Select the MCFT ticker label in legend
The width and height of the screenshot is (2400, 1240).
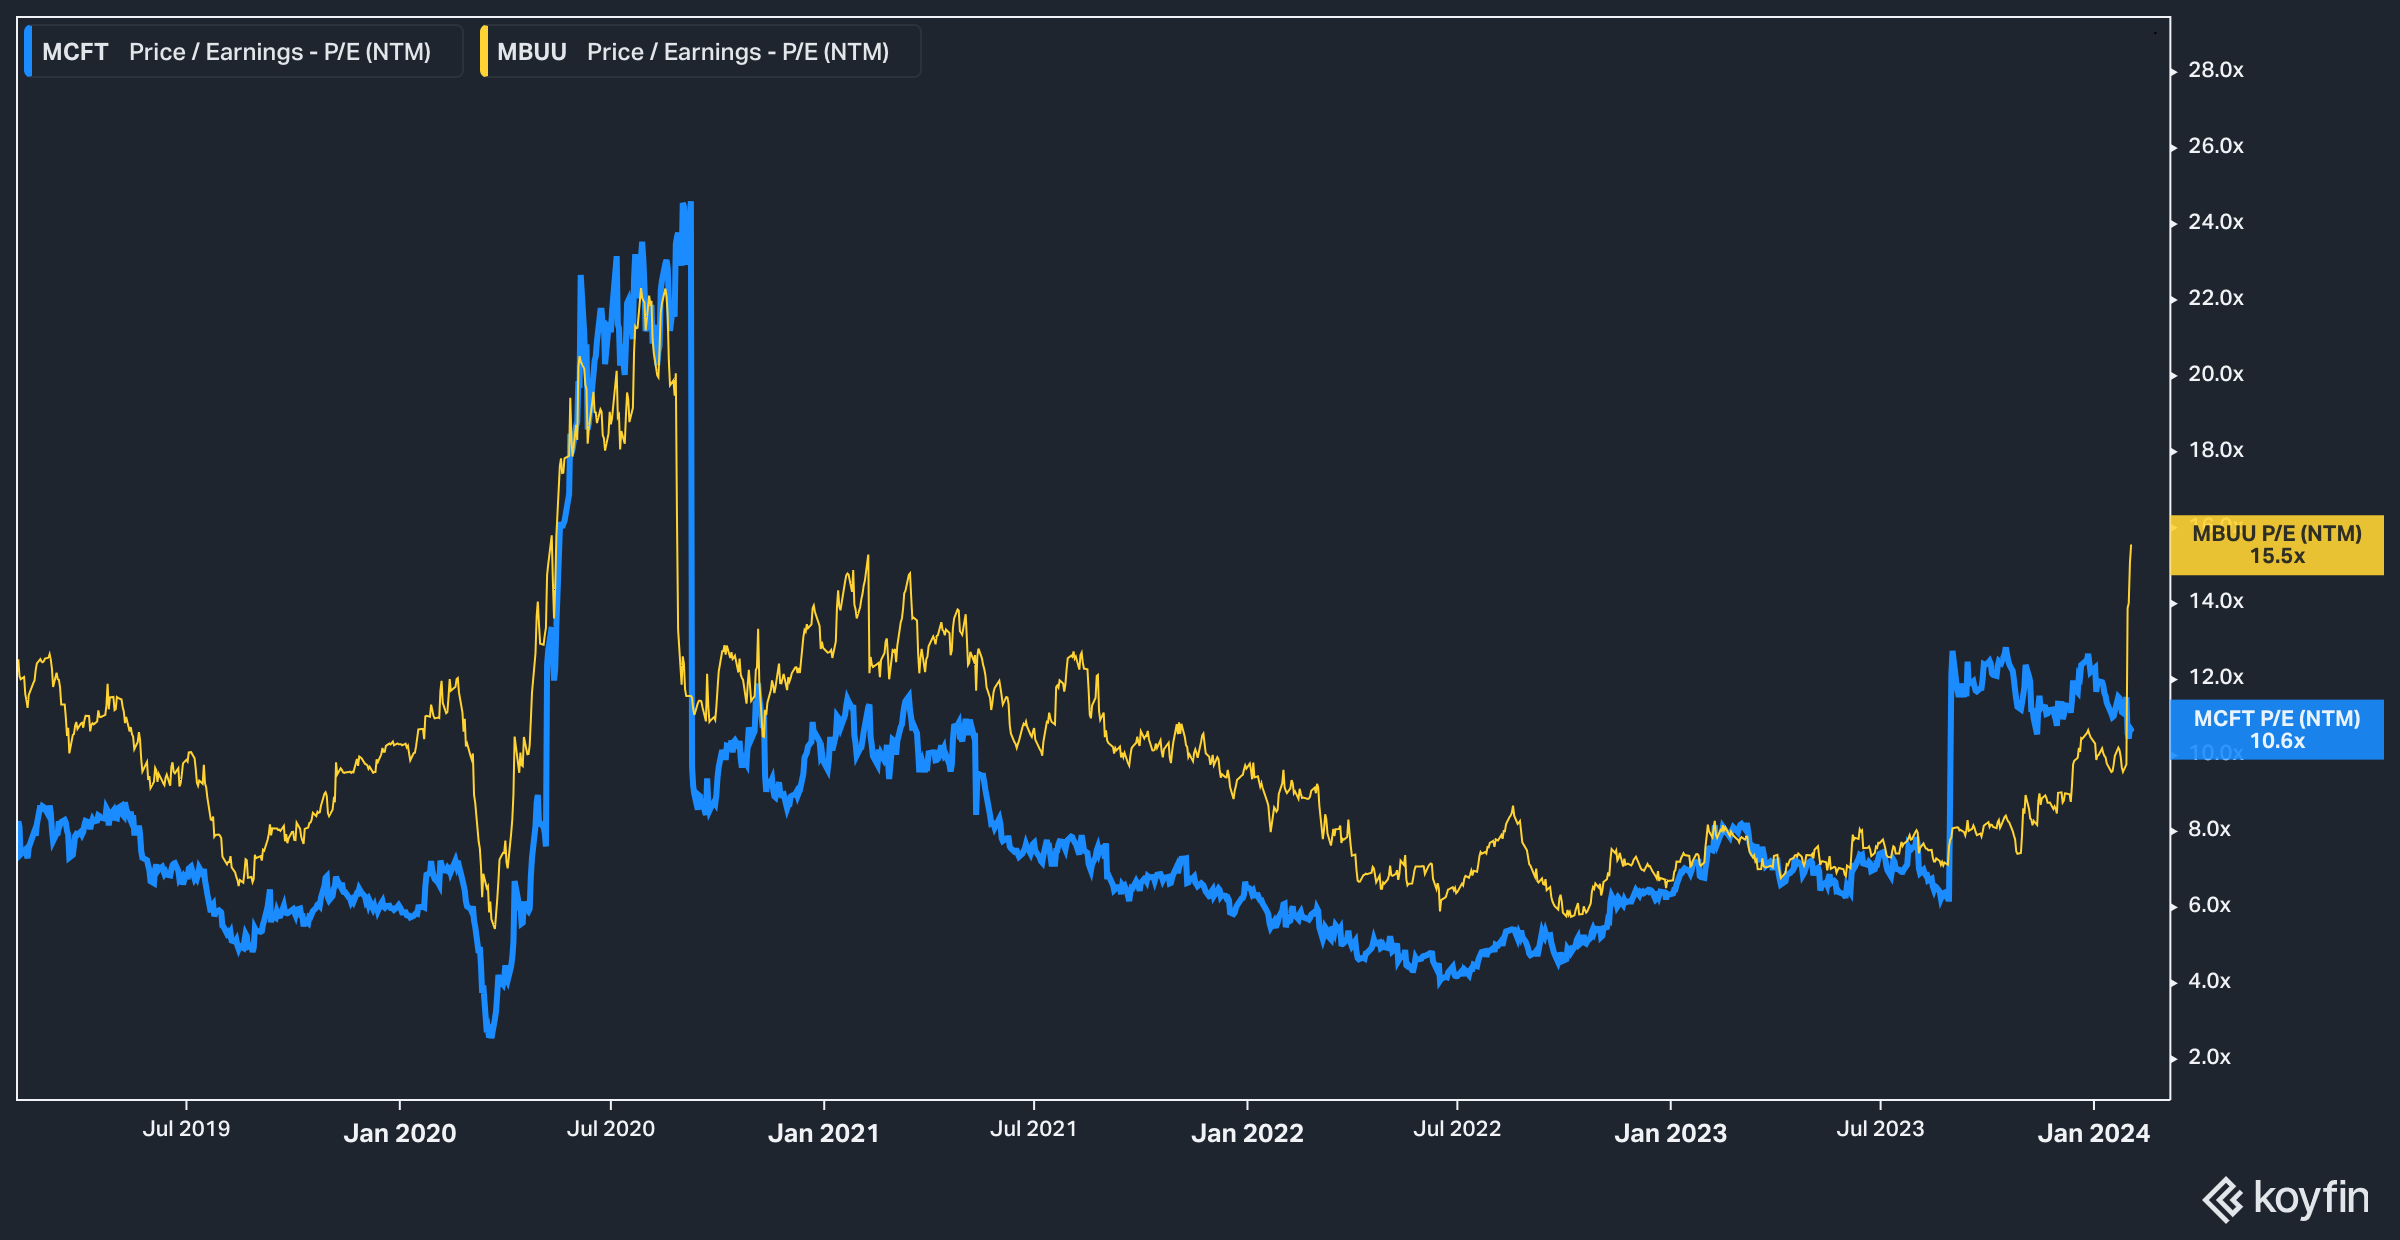click(75, 52)
